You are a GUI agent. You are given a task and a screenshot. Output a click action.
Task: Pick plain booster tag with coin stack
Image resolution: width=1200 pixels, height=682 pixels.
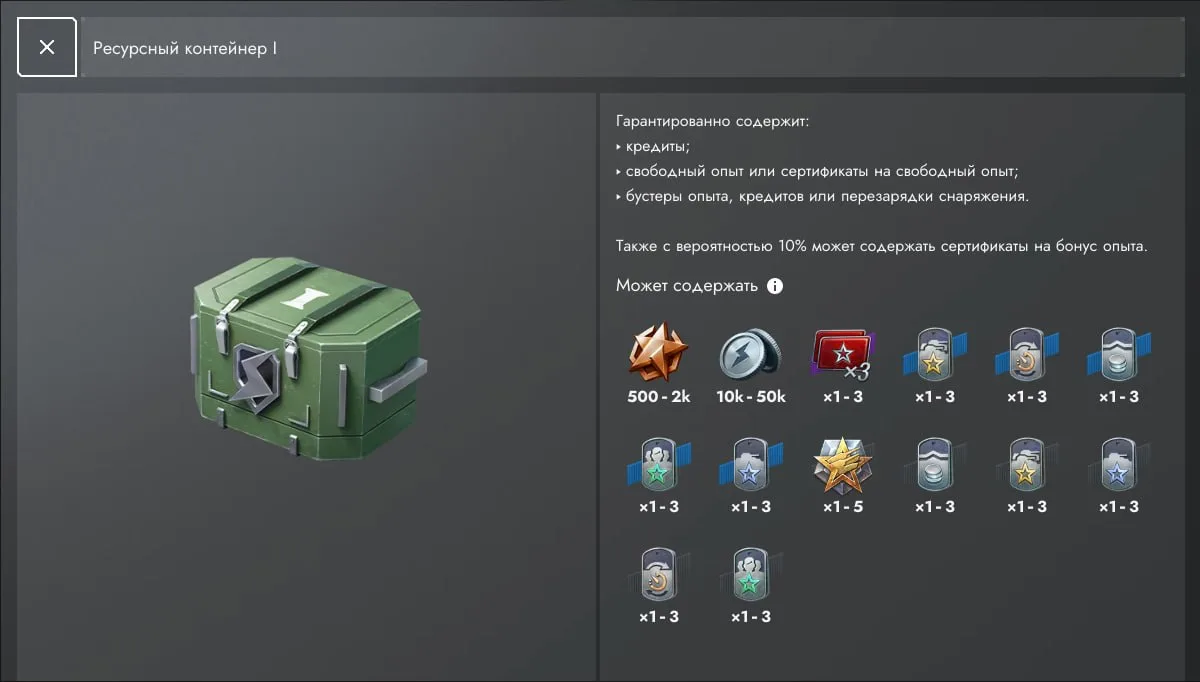(x=935, y=463)
